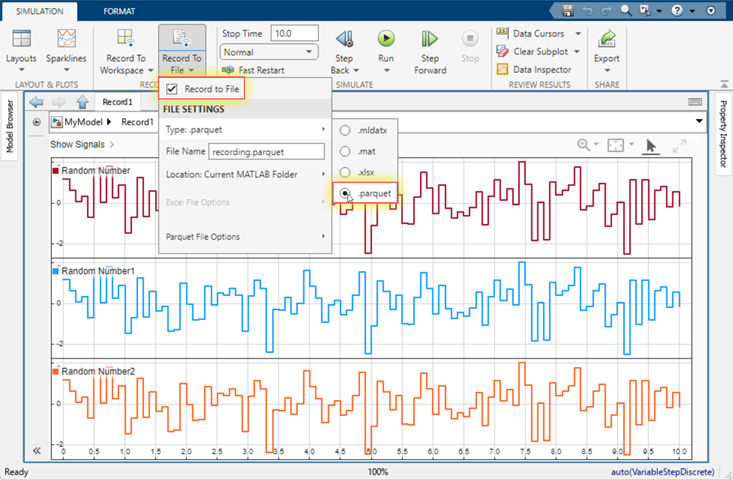Click the Step Back icon
This screenshot has width=733, height=480.
tap(343, 40)
